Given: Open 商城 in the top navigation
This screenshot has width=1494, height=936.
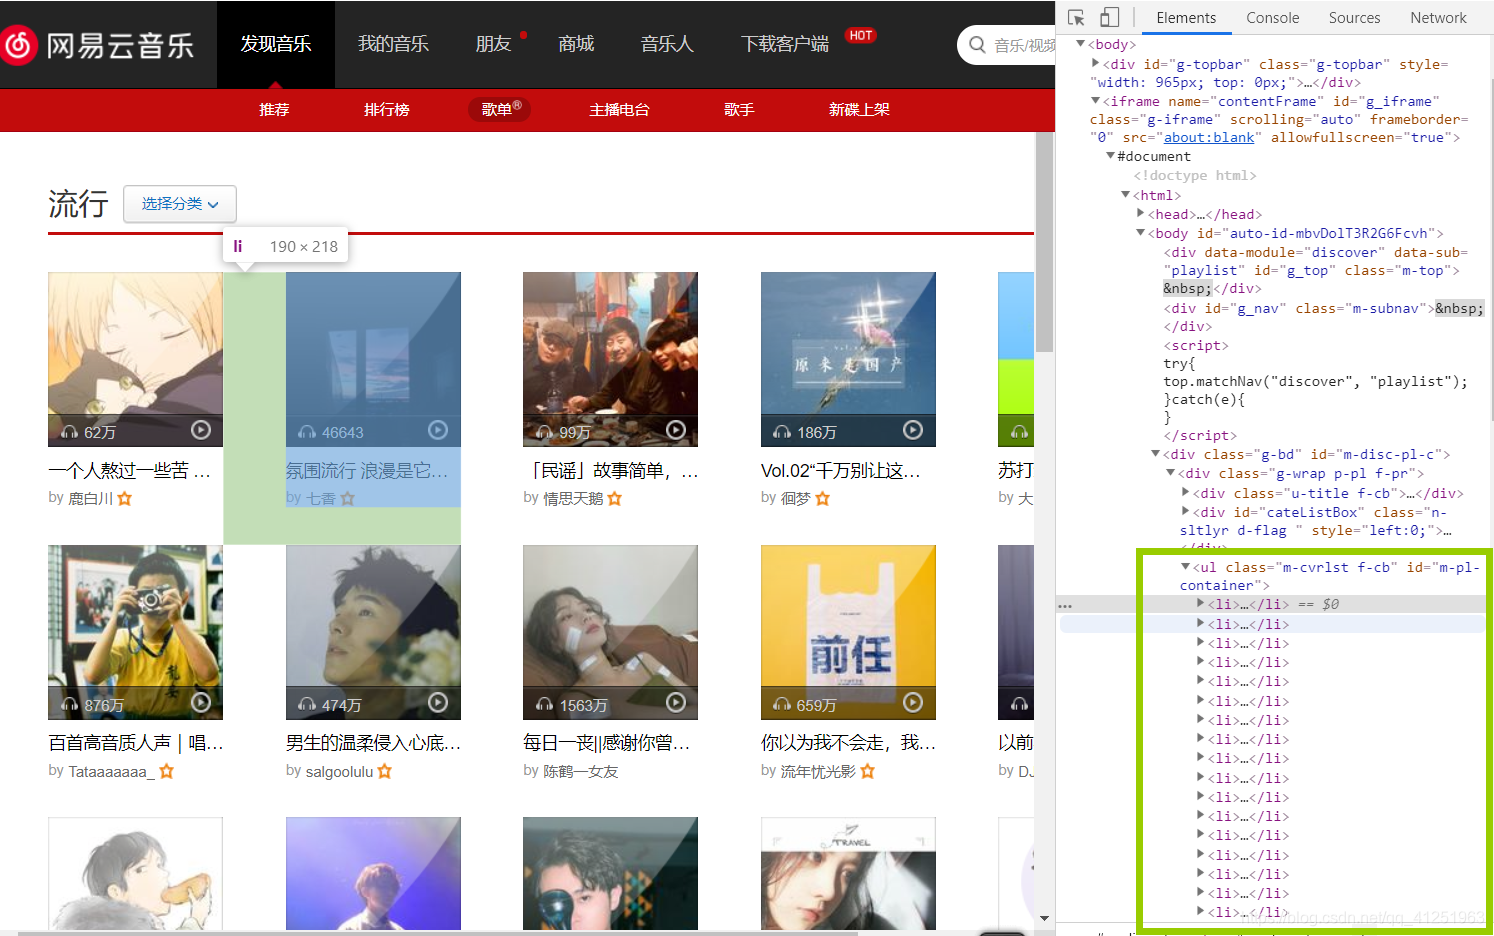Looking at the screenshot, I should 576,44.
